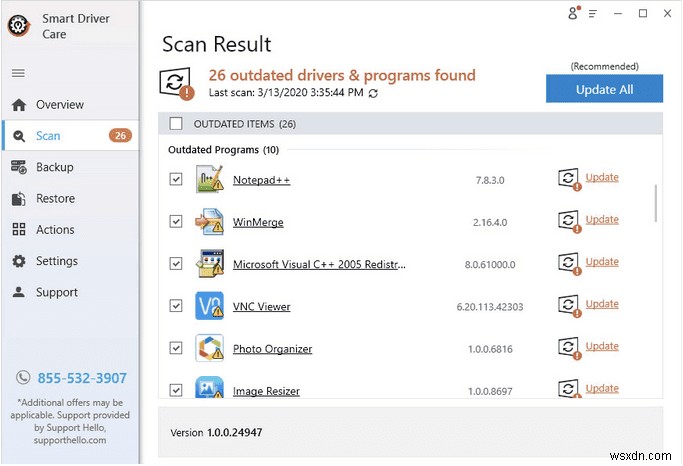683x466 pixels.
Task: Click the 855-532-3907 support phone number
Action: pos(82,378)
